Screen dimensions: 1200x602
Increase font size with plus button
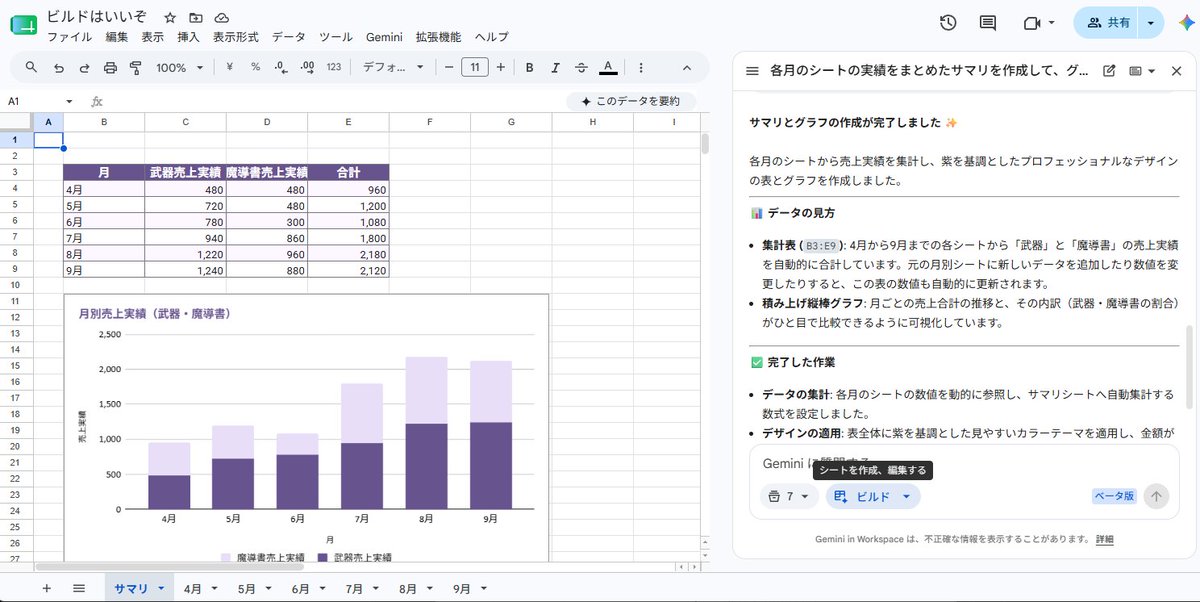[500, 67]
